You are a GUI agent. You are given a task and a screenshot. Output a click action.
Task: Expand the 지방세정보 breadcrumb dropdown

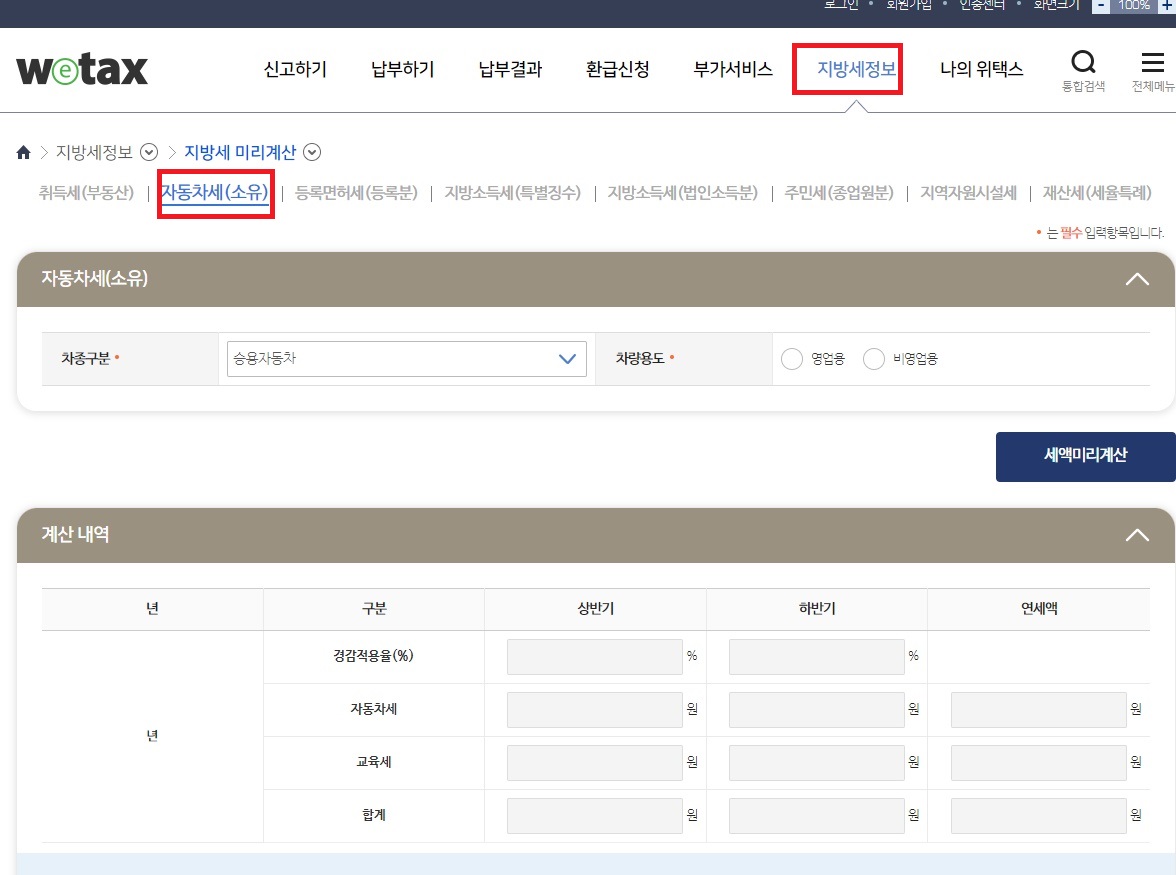coord(149,152)
